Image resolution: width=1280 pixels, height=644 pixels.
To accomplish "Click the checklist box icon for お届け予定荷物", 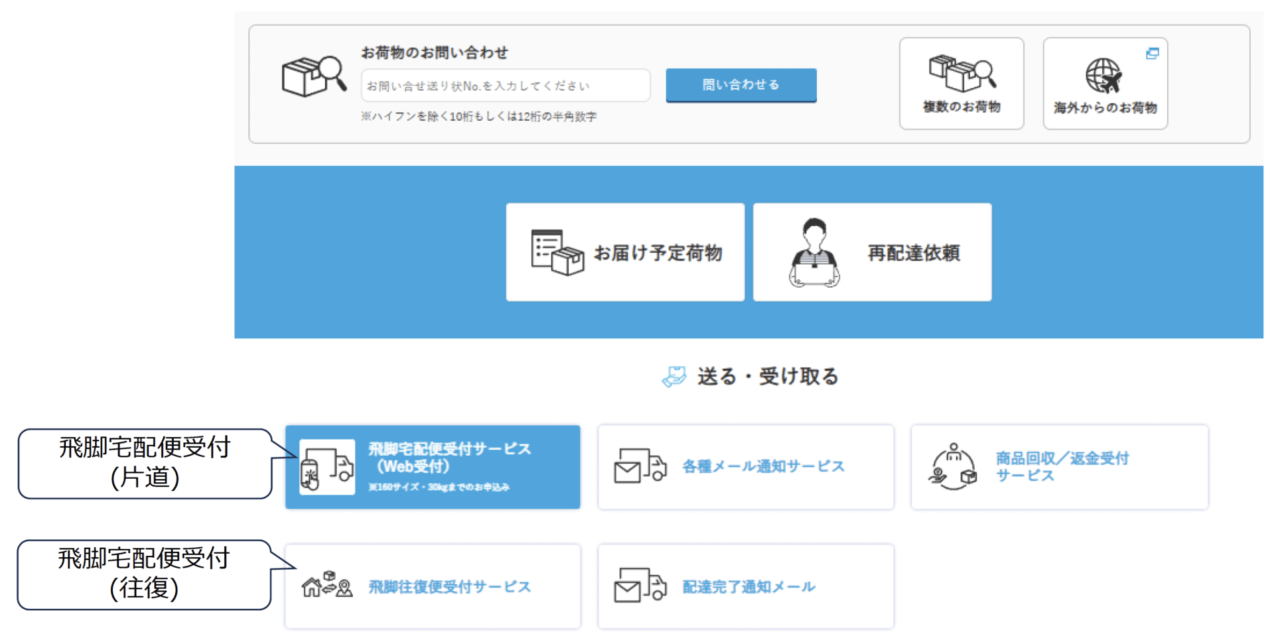I will click(x=557, y=253).
